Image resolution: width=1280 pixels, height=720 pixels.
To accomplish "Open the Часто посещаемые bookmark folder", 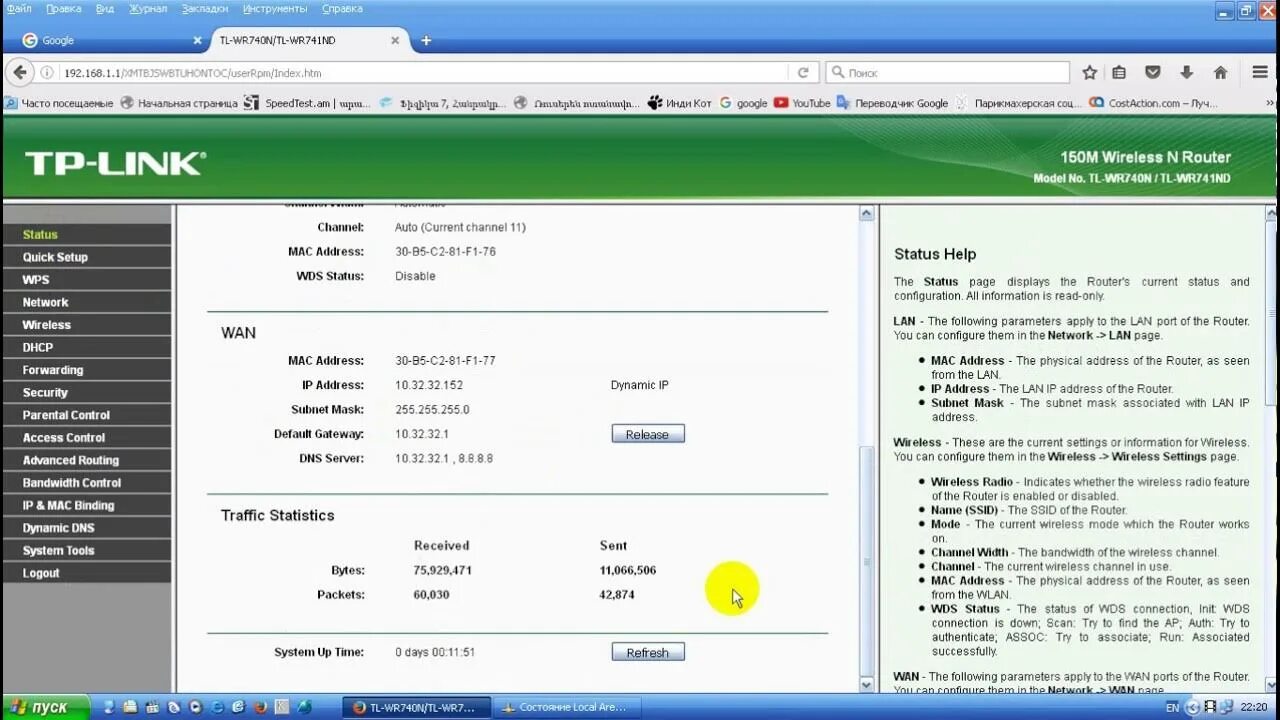I will [x=59, y=103].
